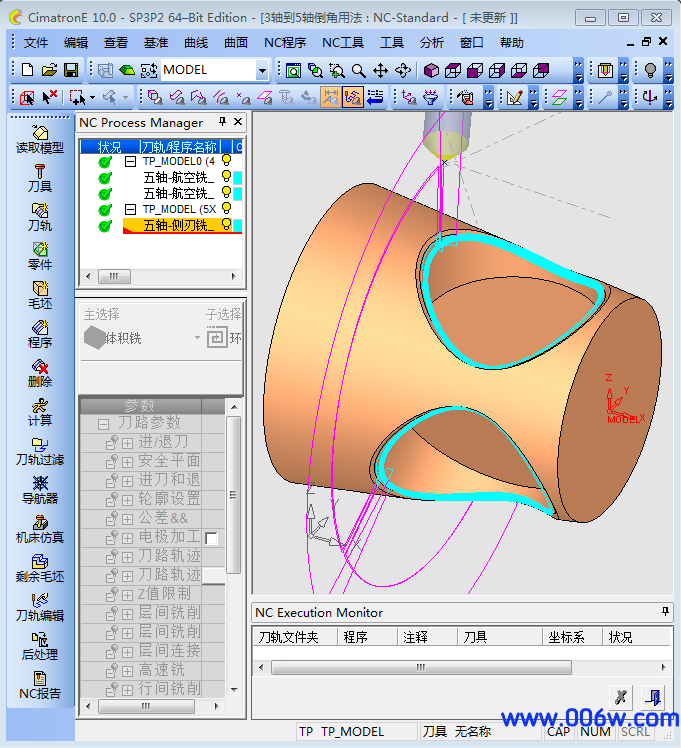This screenshot has width=681, height=748.
Task: Open the 曲面 menu
Action: 236,43
